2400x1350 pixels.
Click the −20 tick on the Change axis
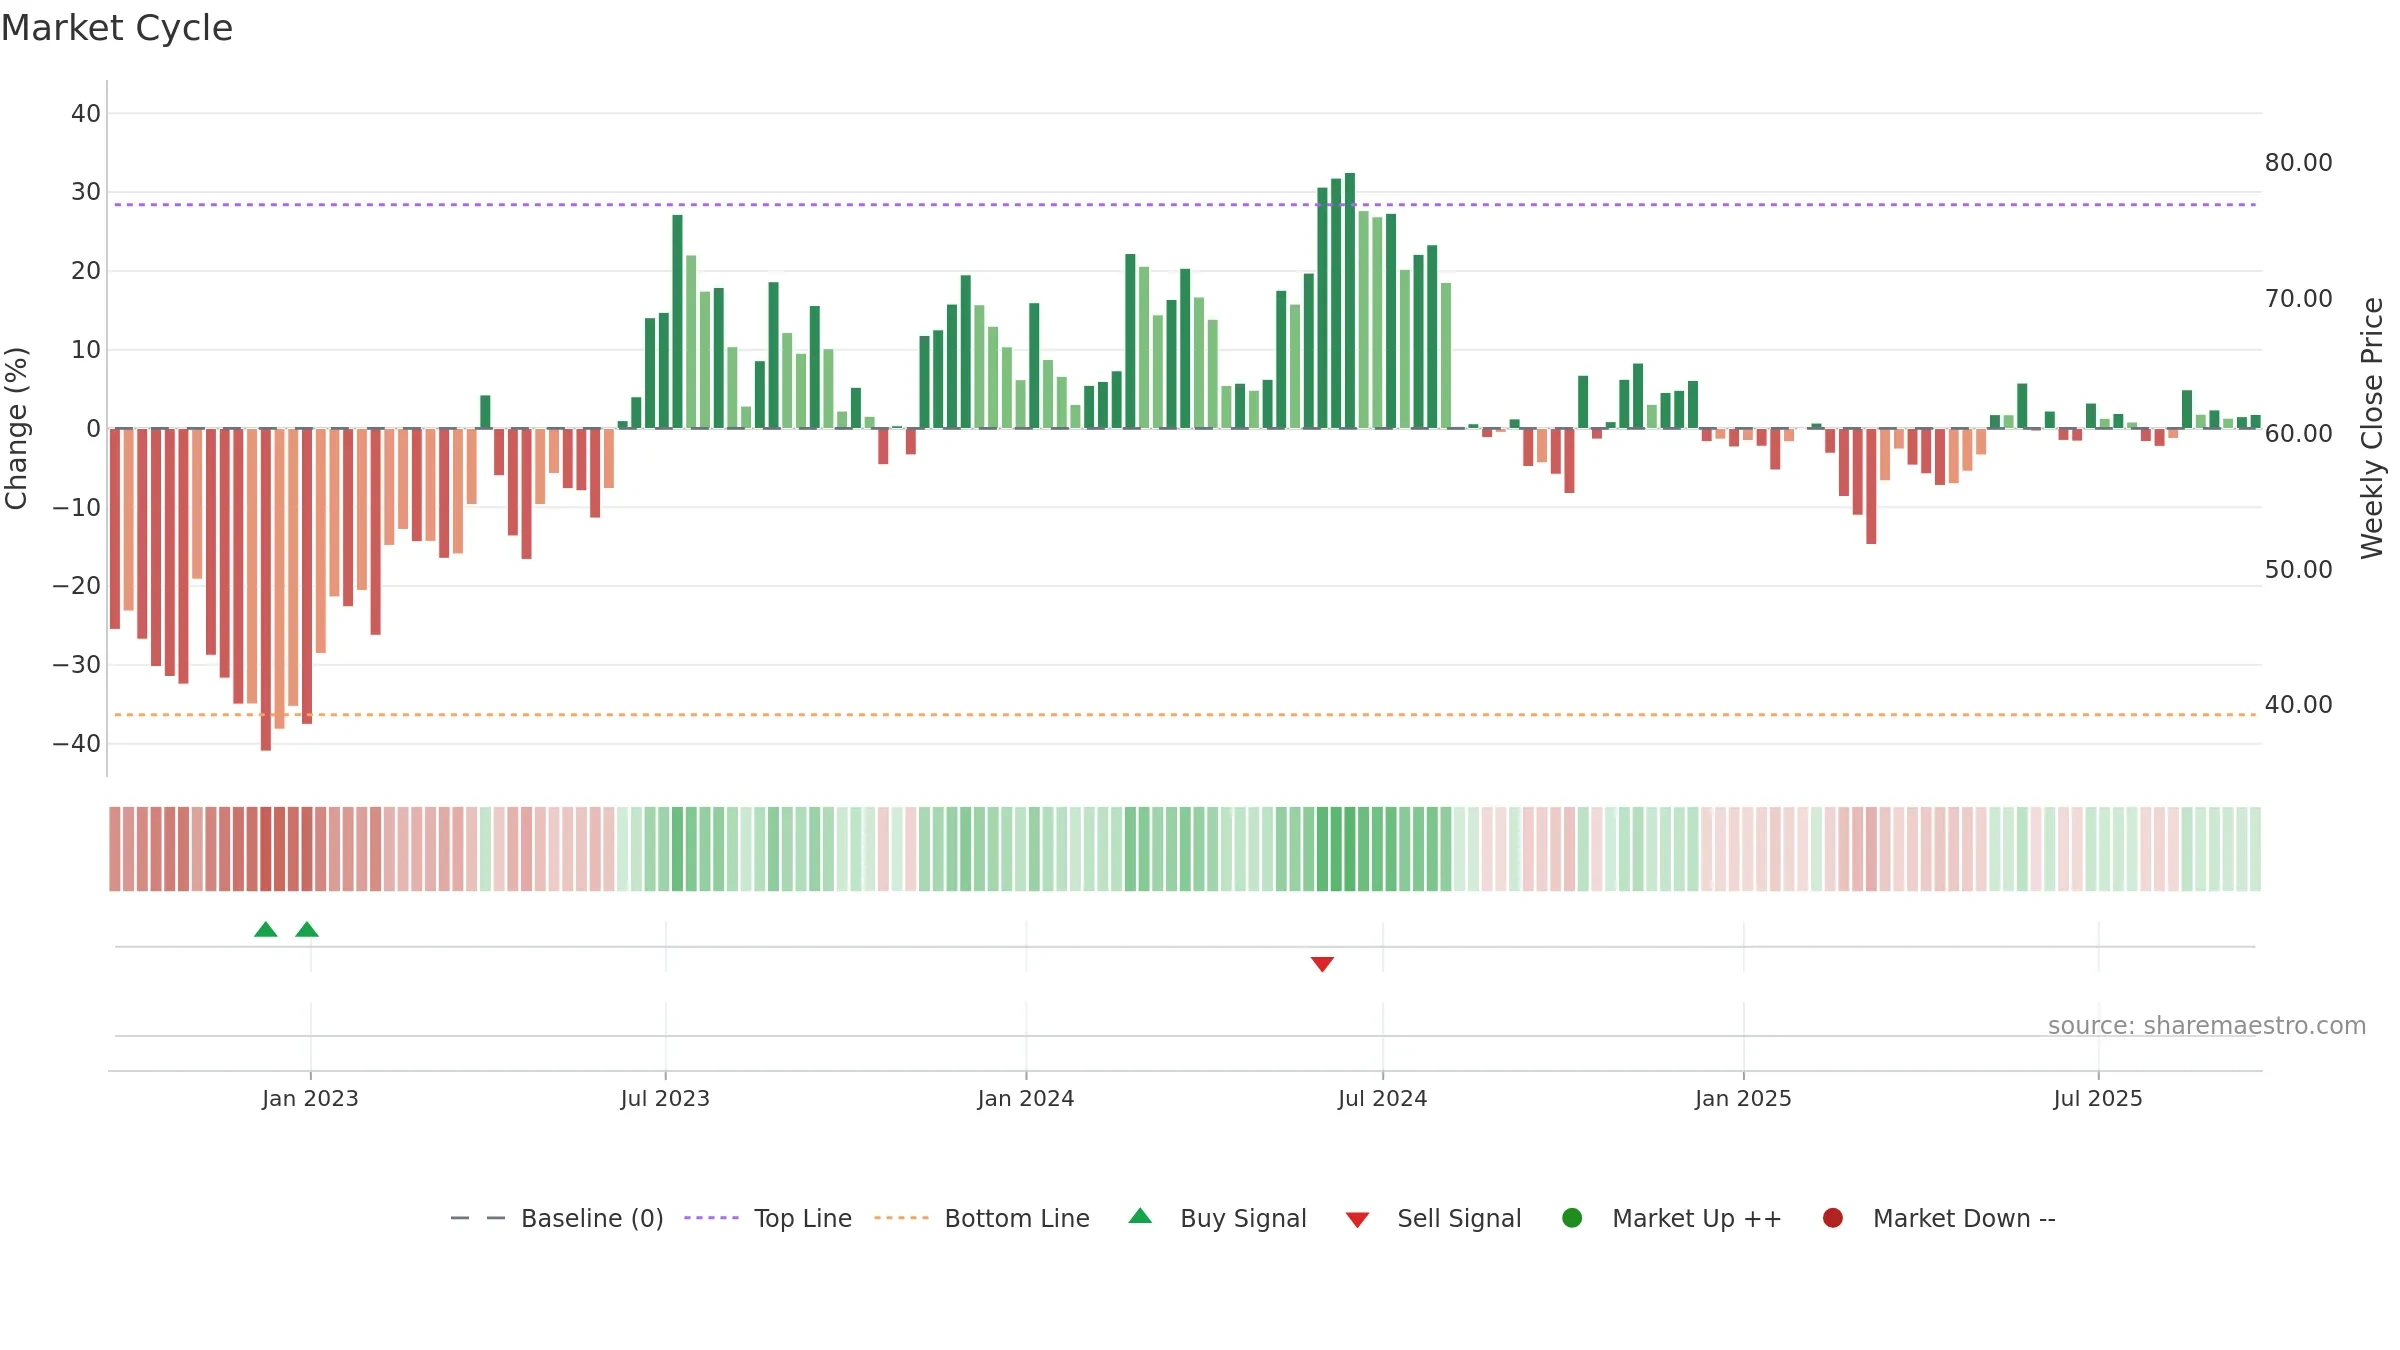pos(77,586)
